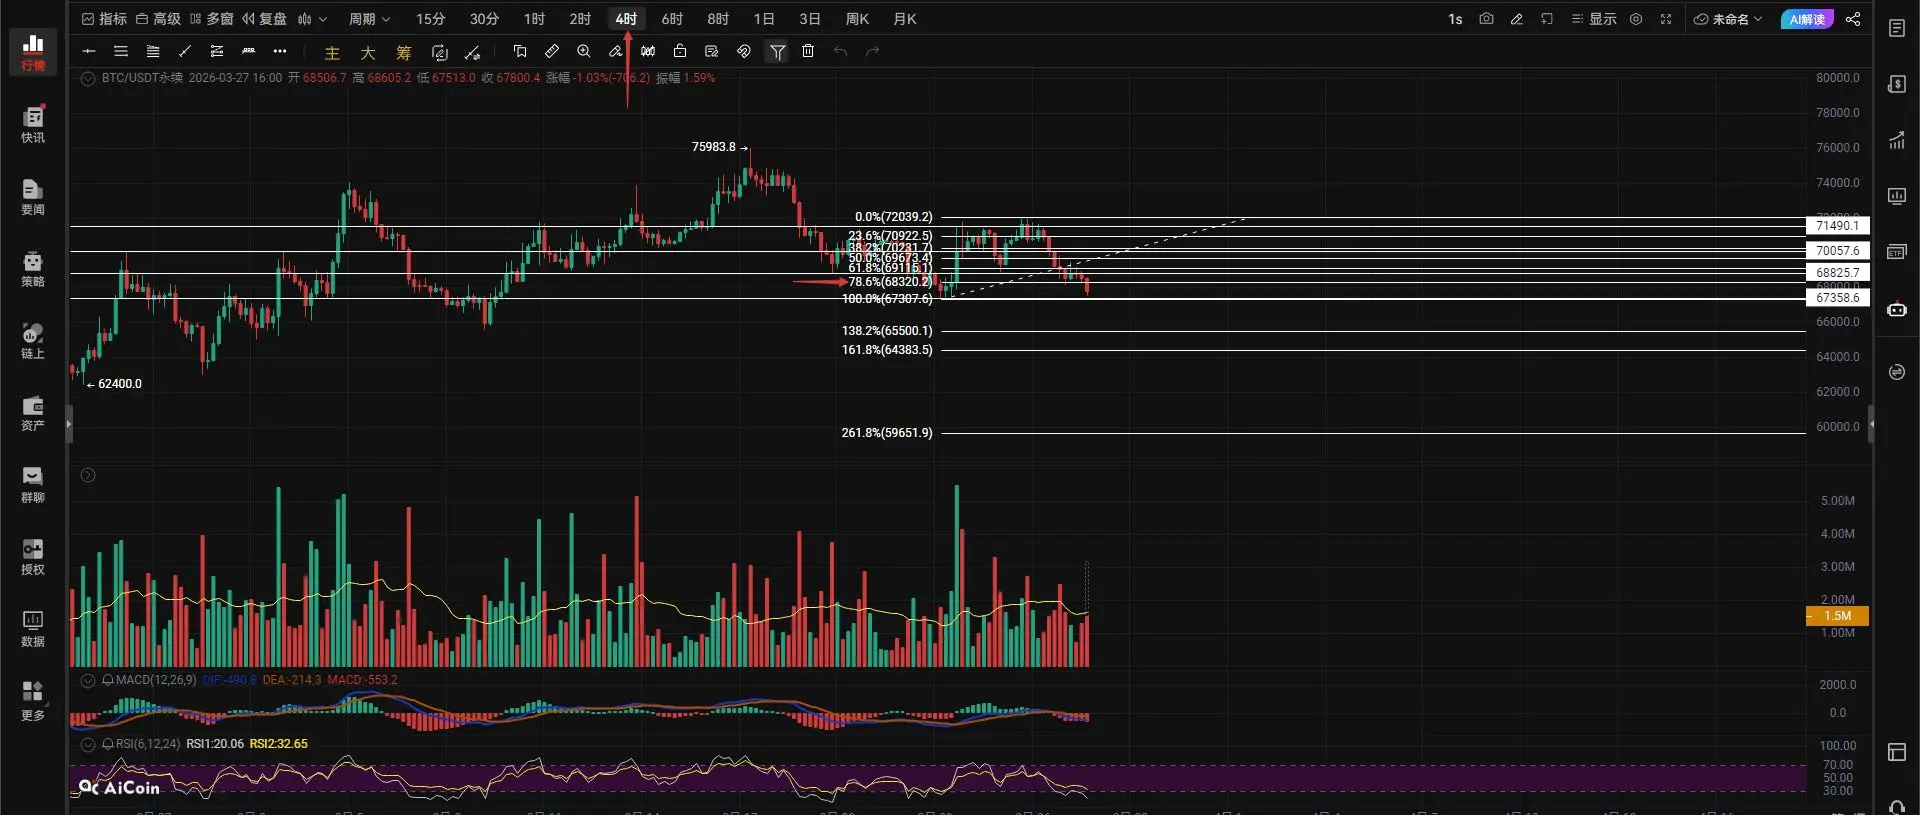Select the ruler measure tool

552,51
